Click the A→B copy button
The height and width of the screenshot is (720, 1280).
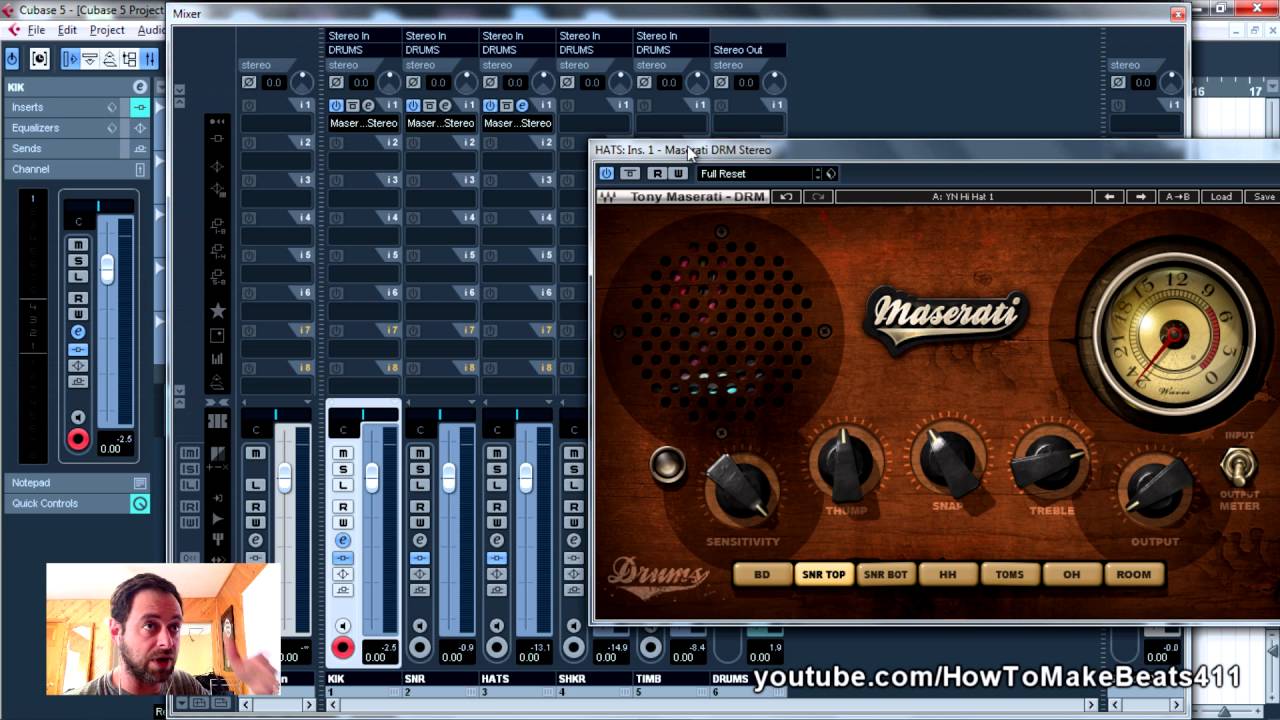pos(1179,197)
